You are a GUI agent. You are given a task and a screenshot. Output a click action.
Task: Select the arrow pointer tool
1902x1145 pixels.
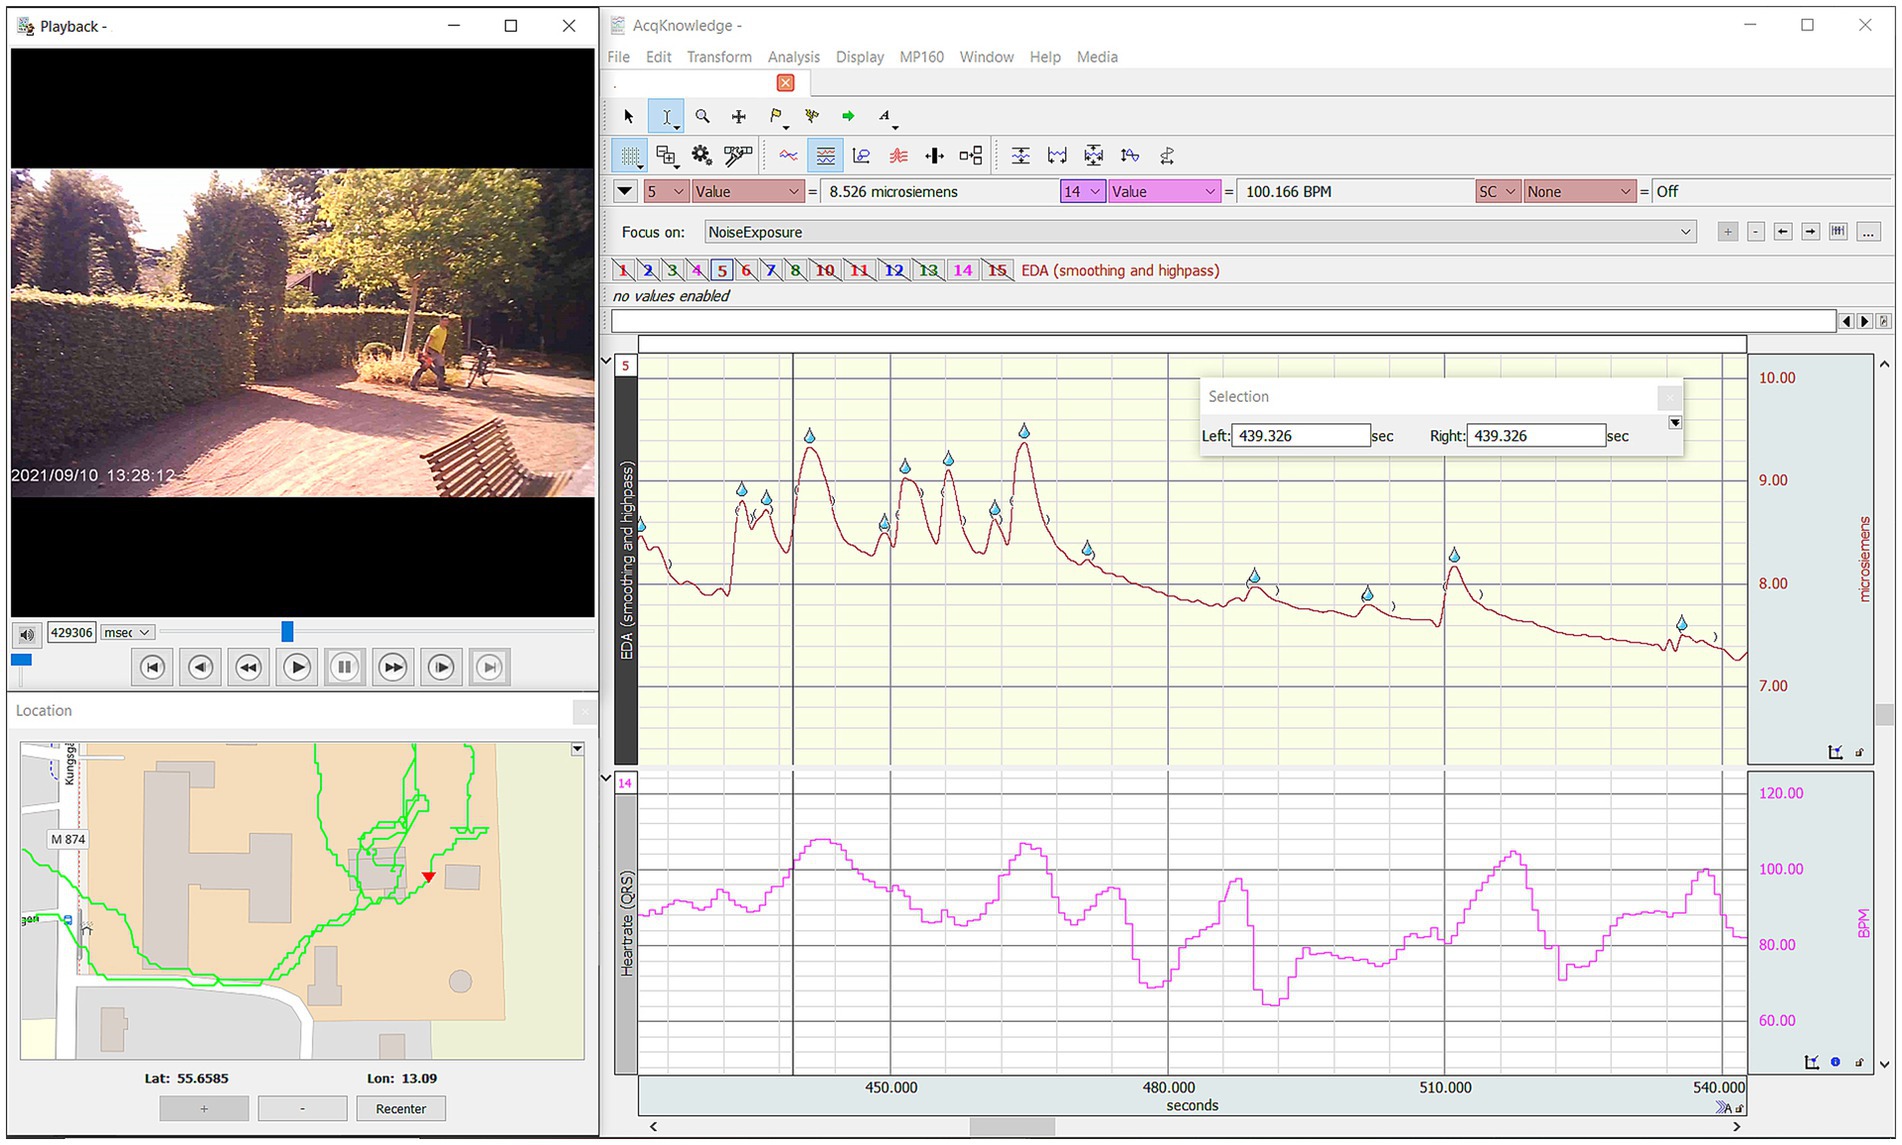(x=628, y=117)
